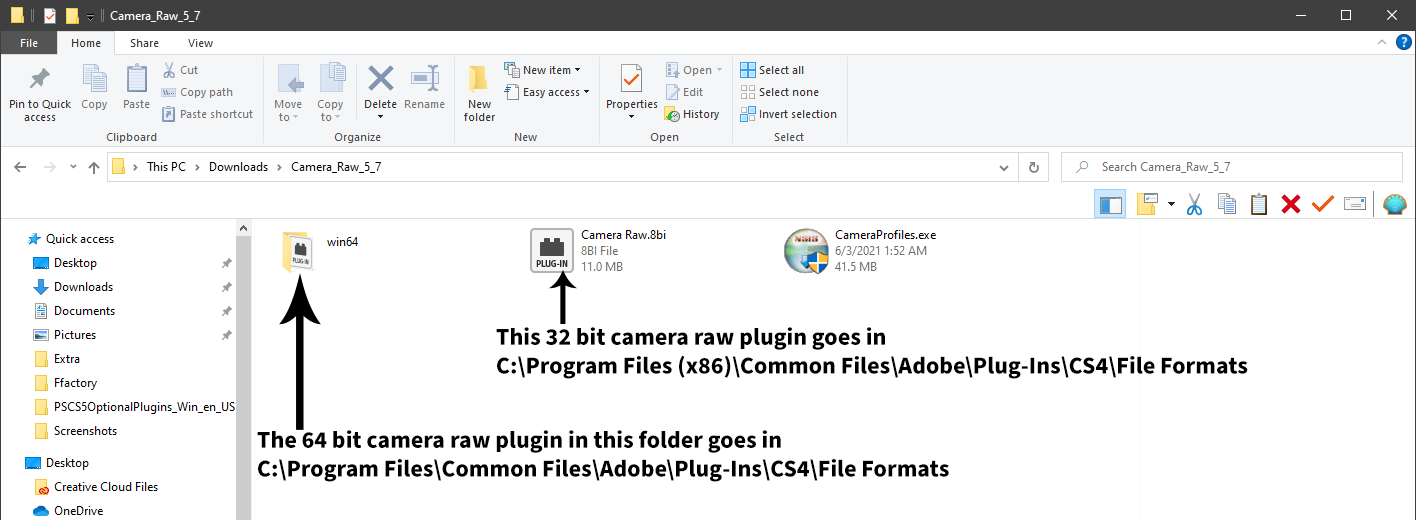Screen dimensions: 1416x520
Task: Create a New folder from ribbon
Action: tap(479, 93)
